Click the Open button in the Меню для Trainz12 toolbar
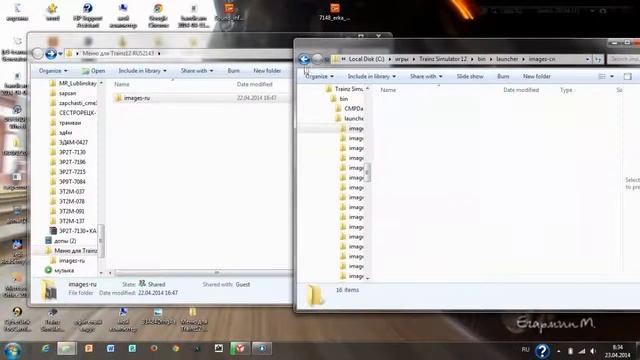Image resolution: width=640 pixels, height=360 pixels. point(93,71)
